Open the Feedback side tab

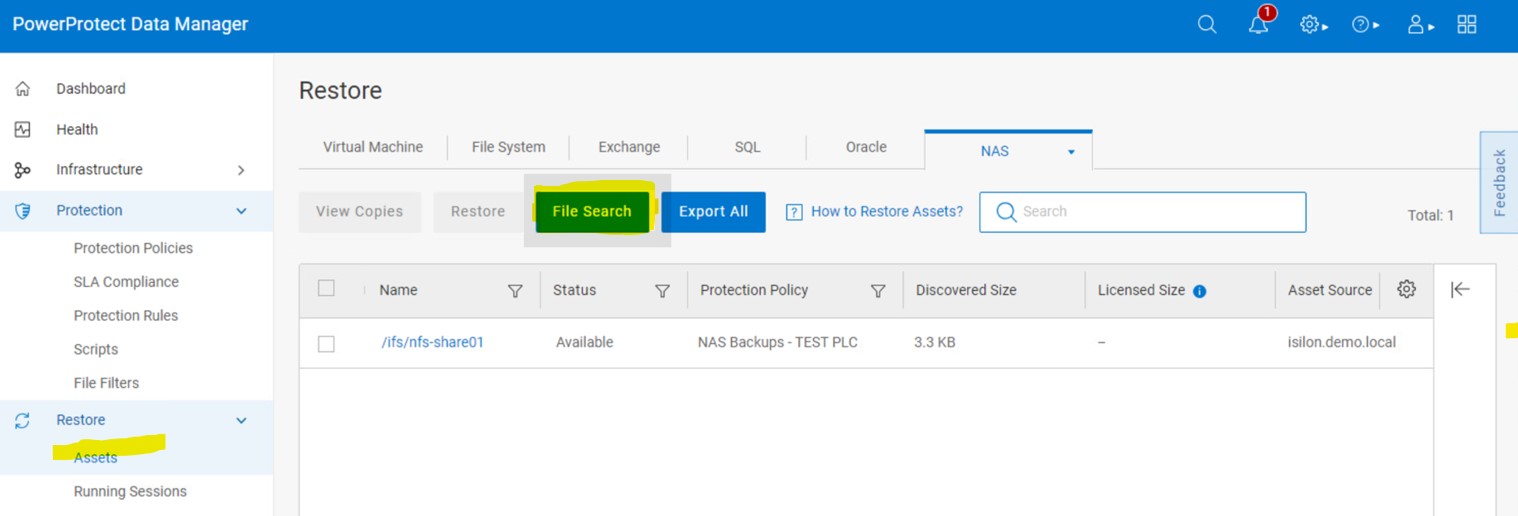(x=1499, y=182)
